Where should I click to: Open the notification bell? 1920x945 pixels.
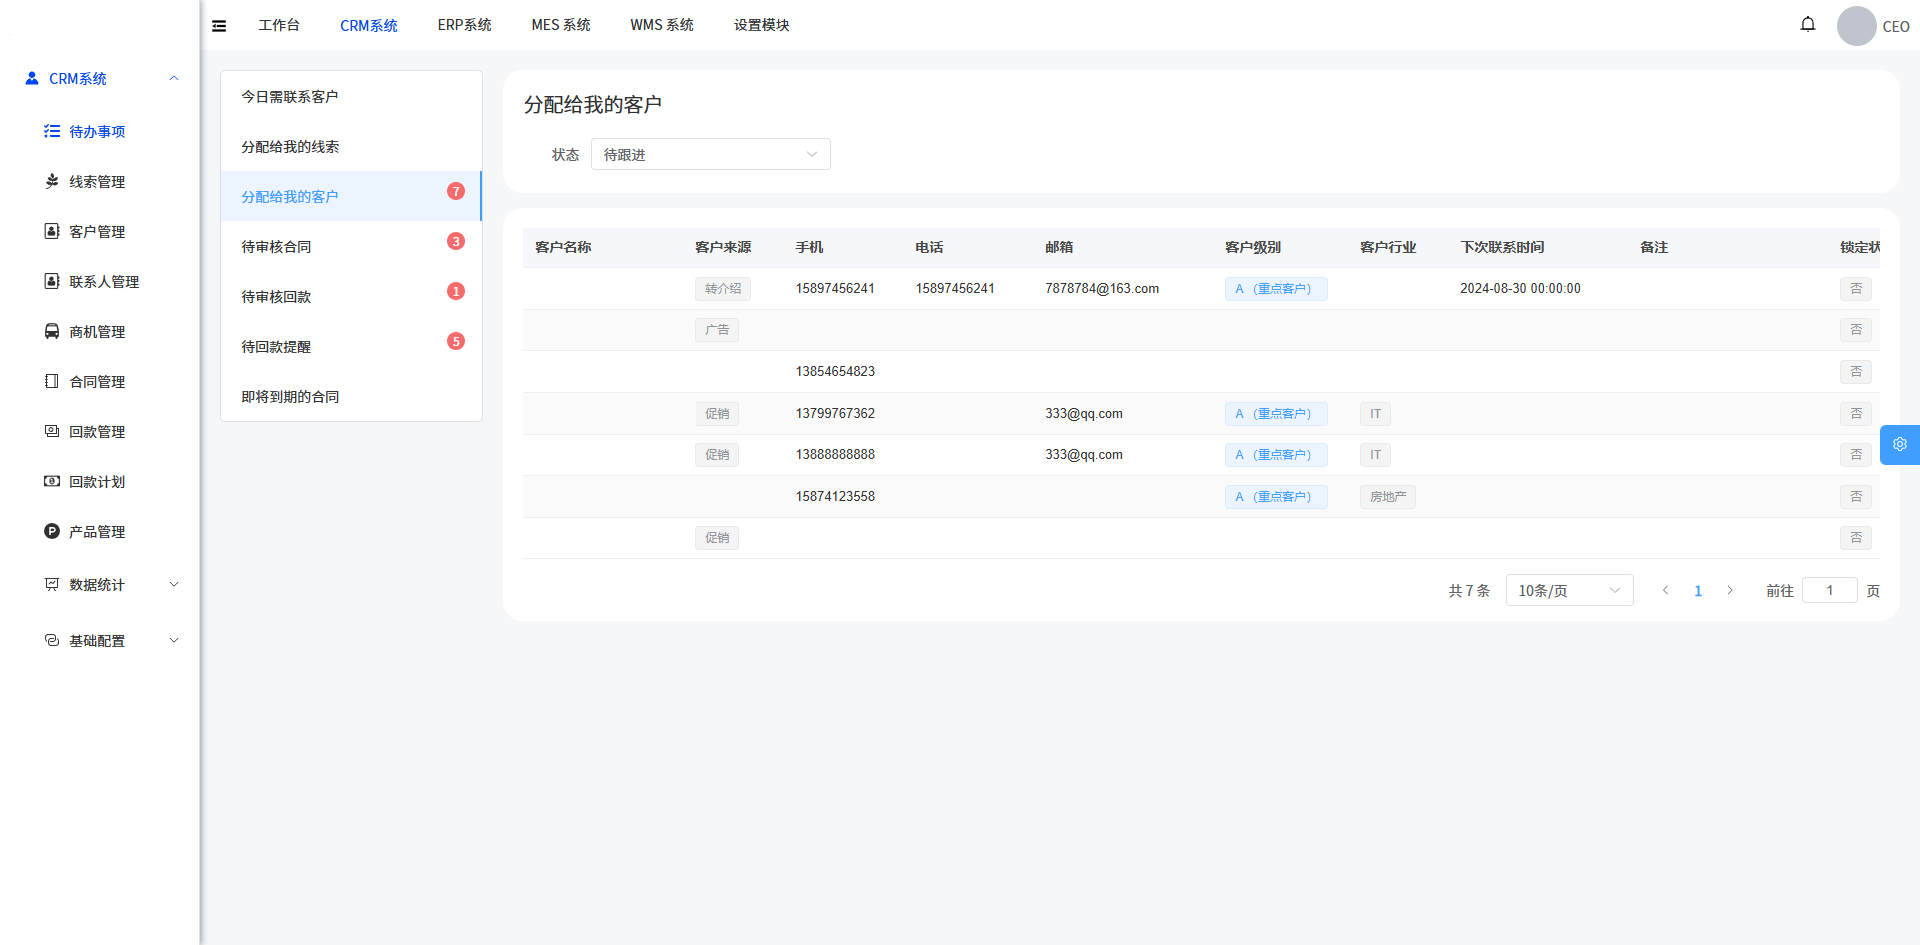click(x=1807, y=24)
